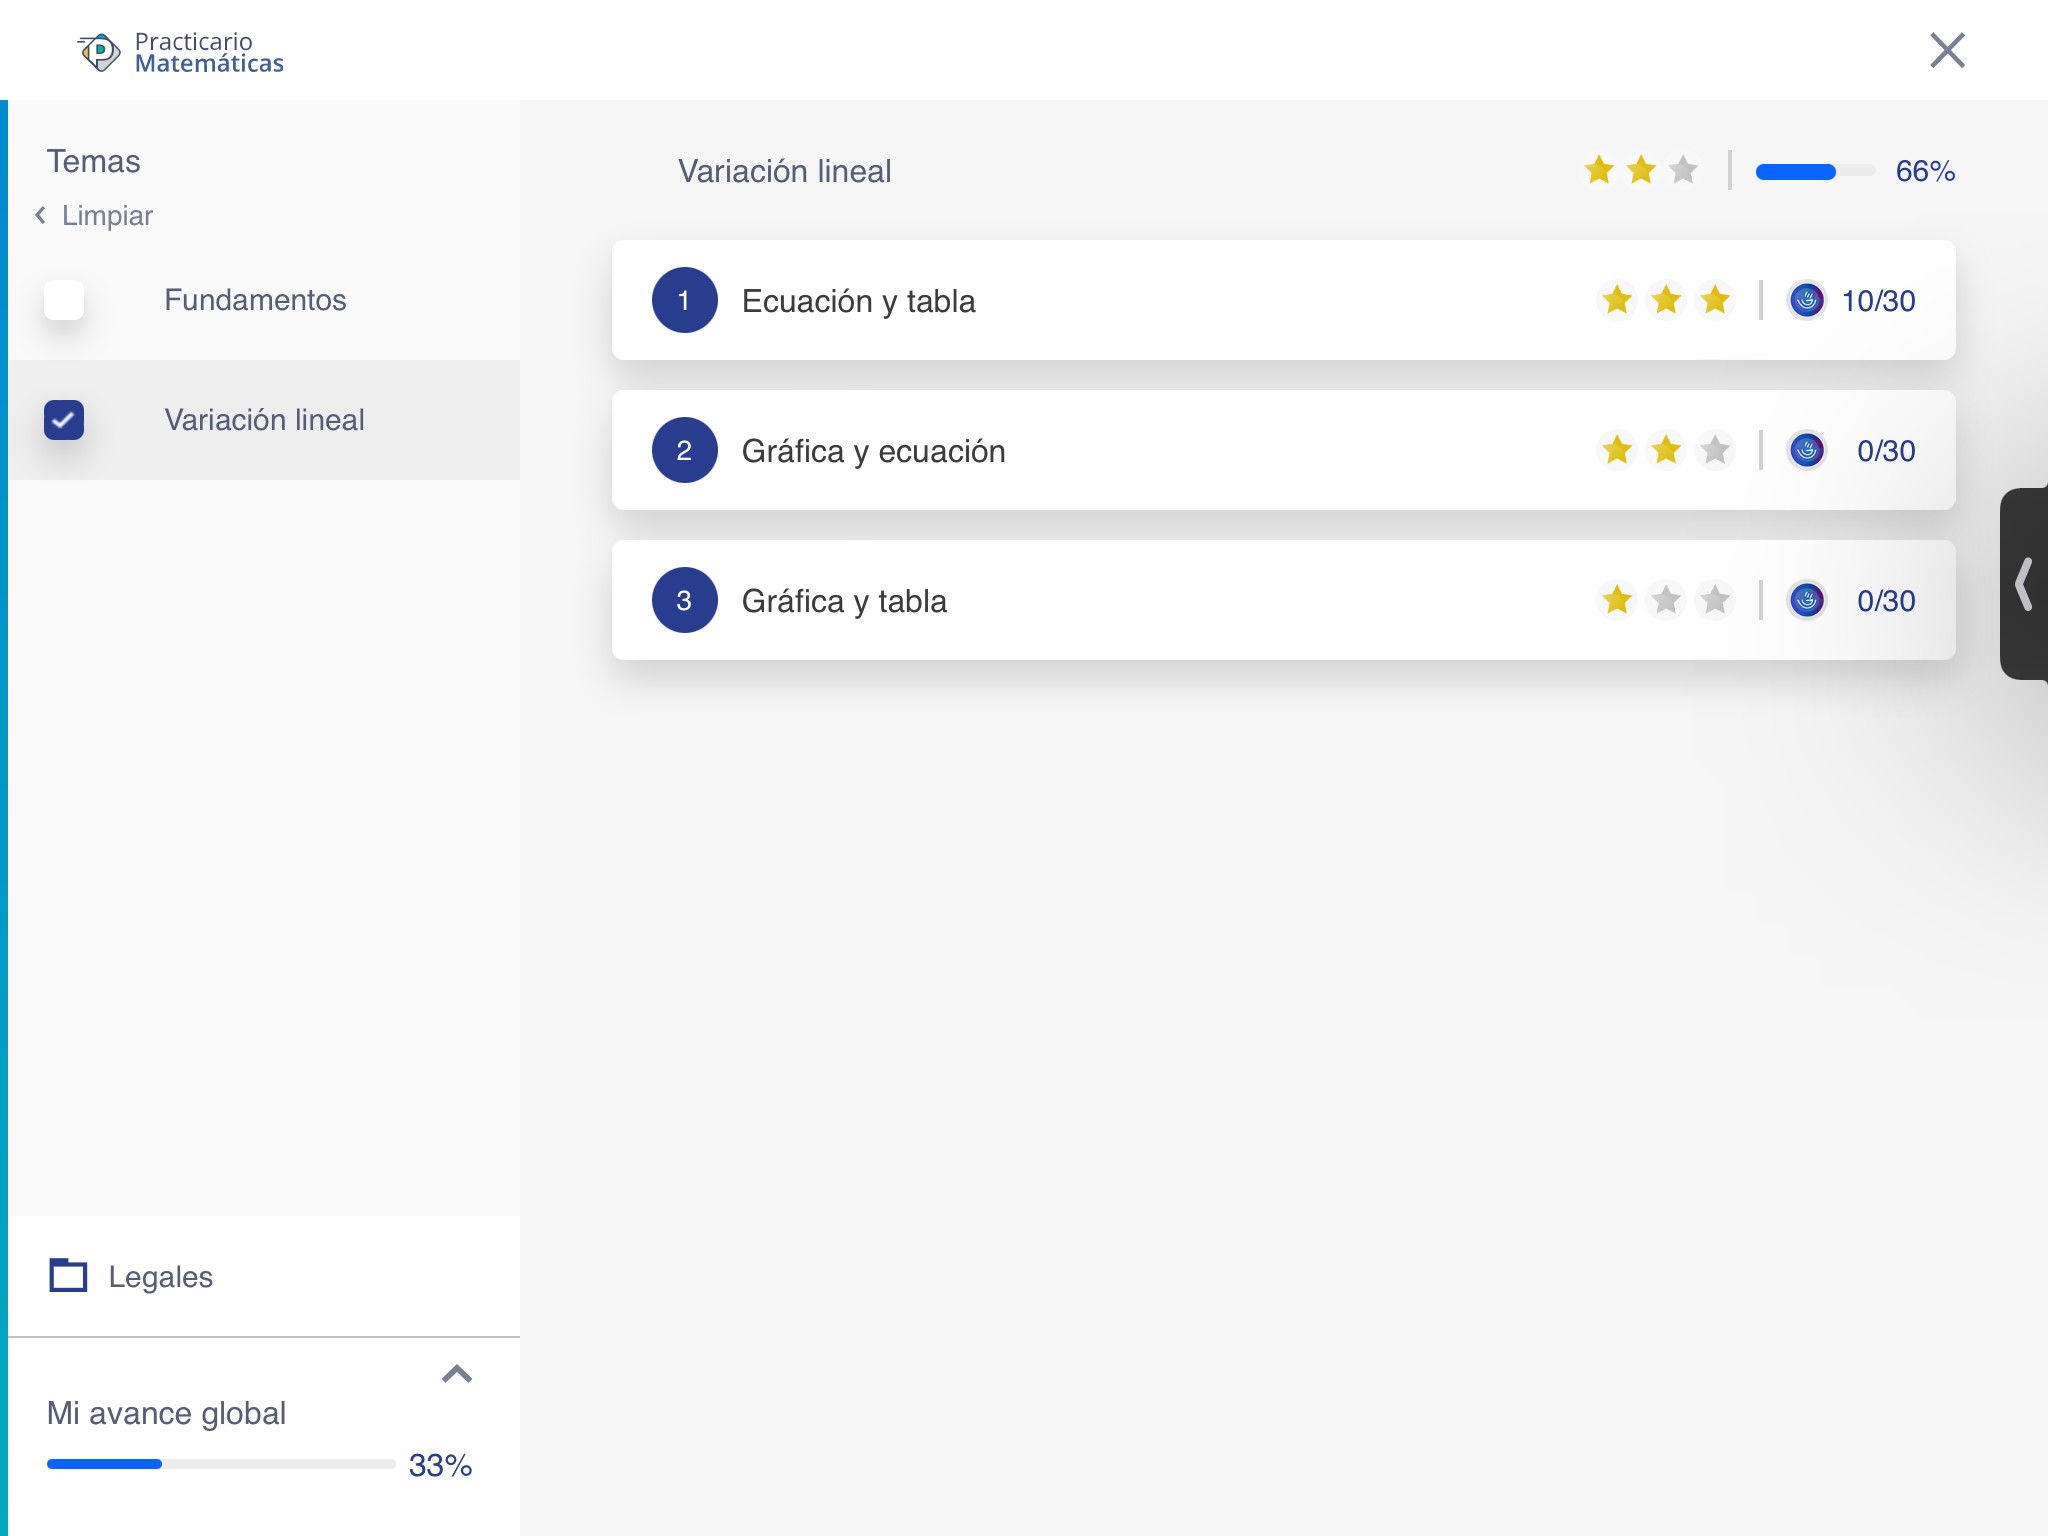Click the number 1 circle badge

click(684, 300)
